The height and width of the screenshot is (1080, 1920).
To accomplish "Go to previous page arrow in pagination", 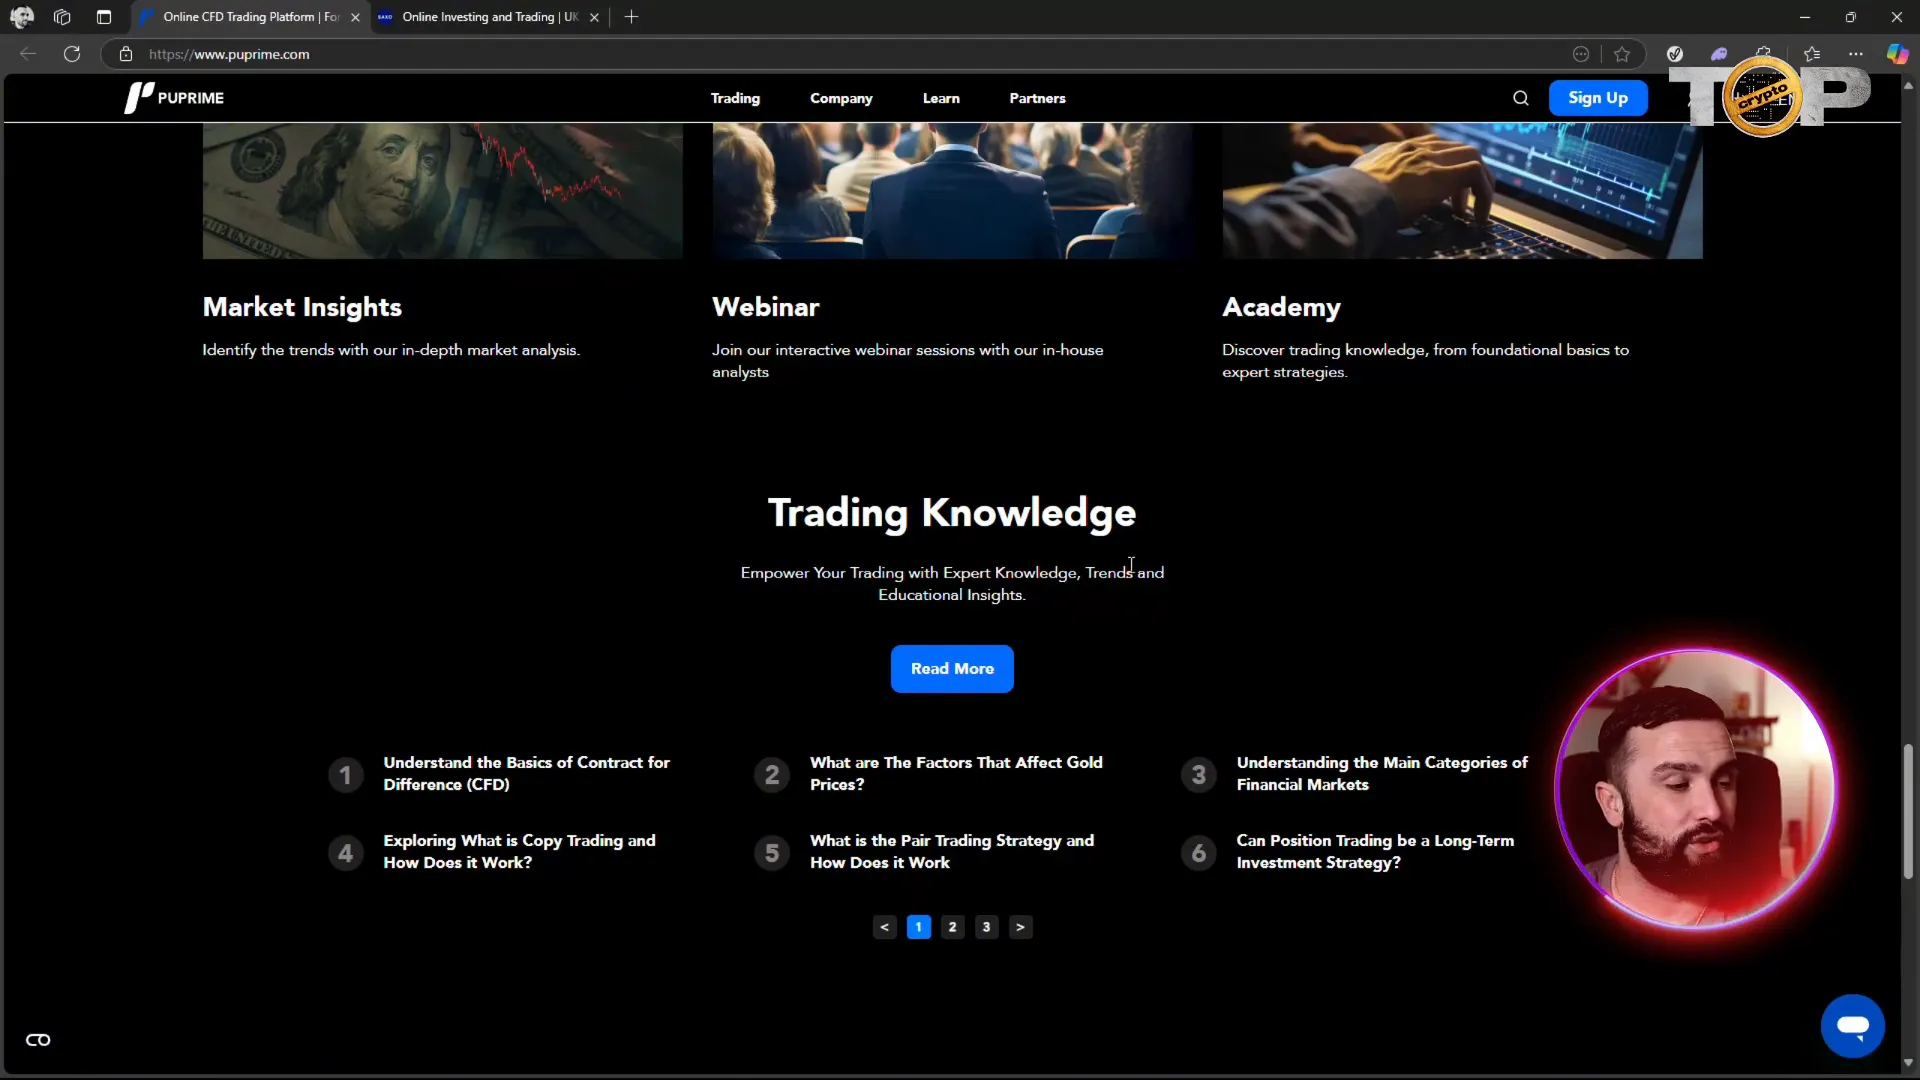I will coord(884,927).
